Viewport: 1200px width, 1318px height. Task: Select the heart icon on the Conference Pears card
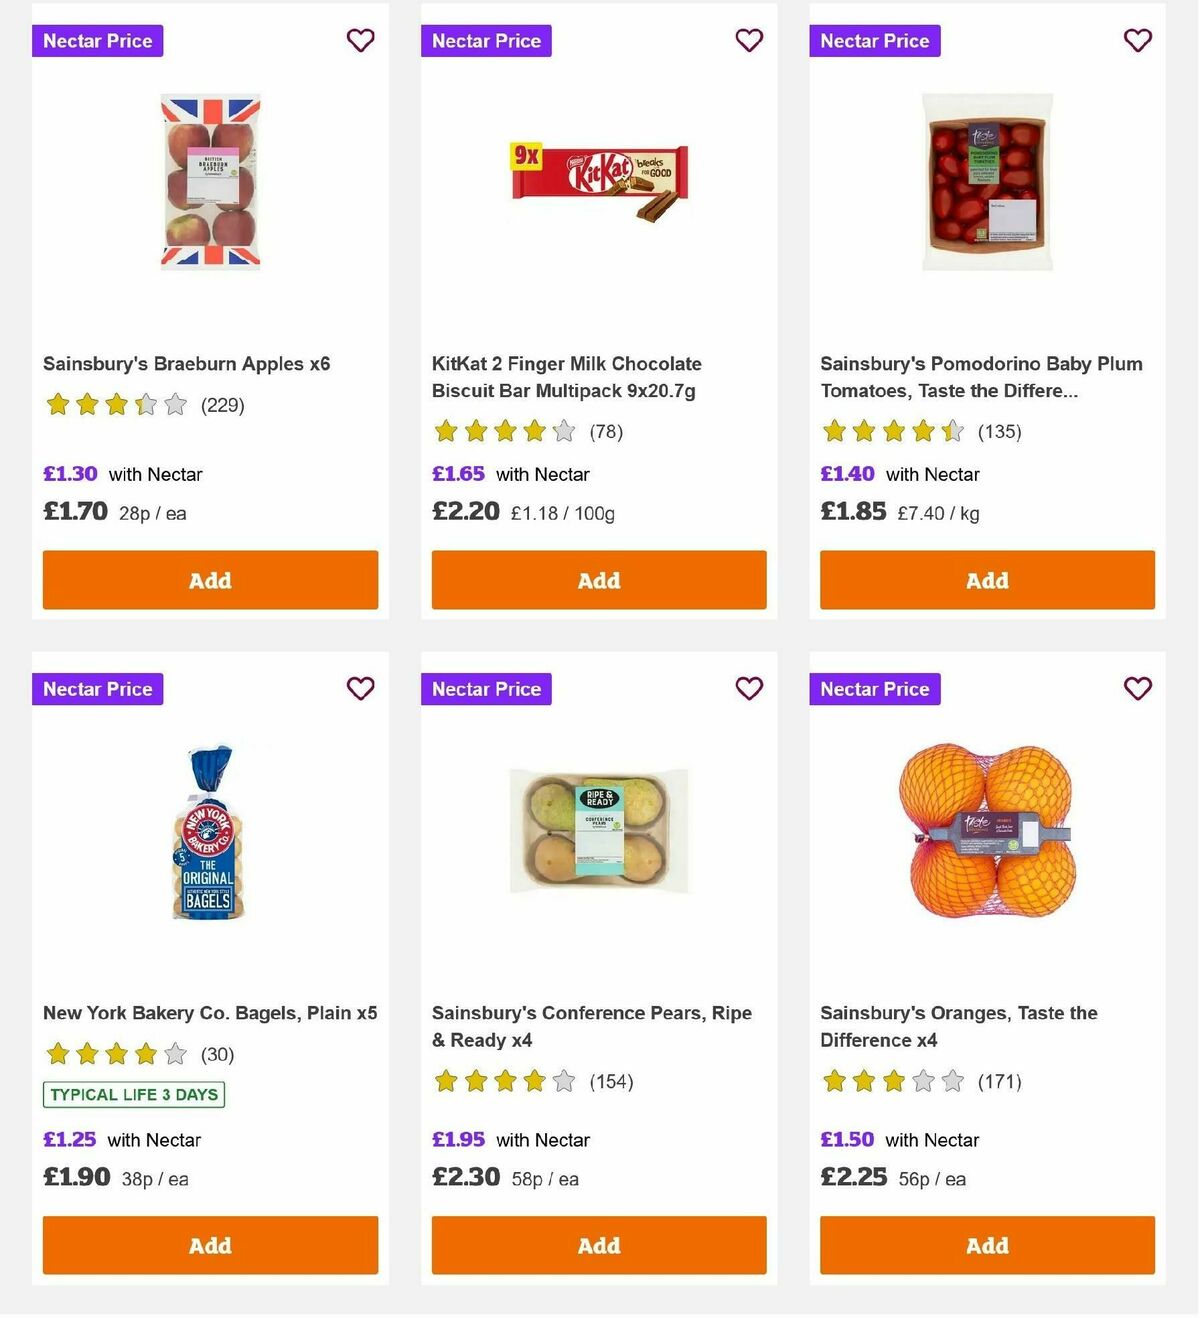coord(749,688)
